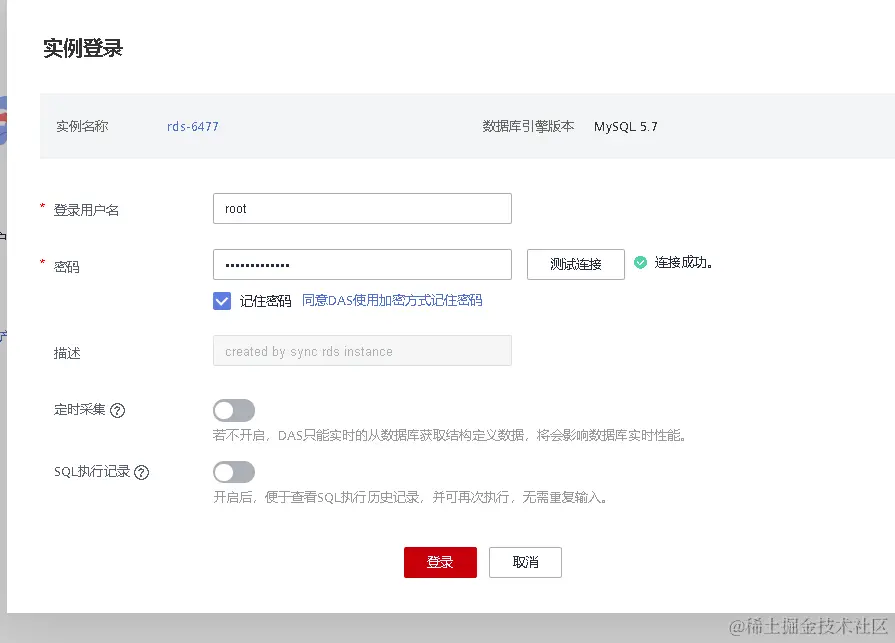Uncheck the 记住密码 remember password checkbox
Screen dimensions: 895x643
click(x=222, y=301)
